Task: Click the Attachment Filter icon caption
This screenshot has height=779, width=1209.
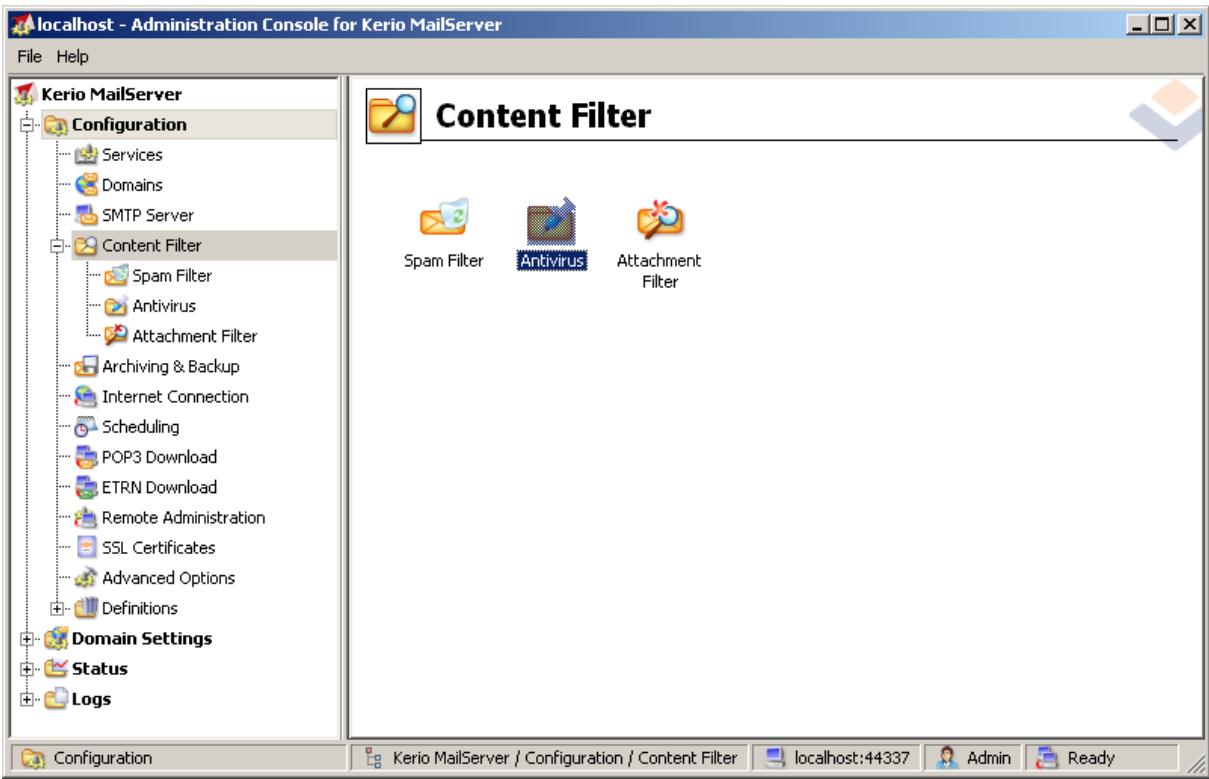Action: coord(659,271)
